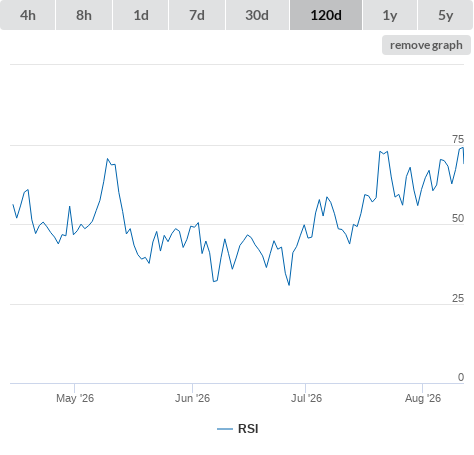
Task: Switch to the 30d time range
Action: [257, 15]
